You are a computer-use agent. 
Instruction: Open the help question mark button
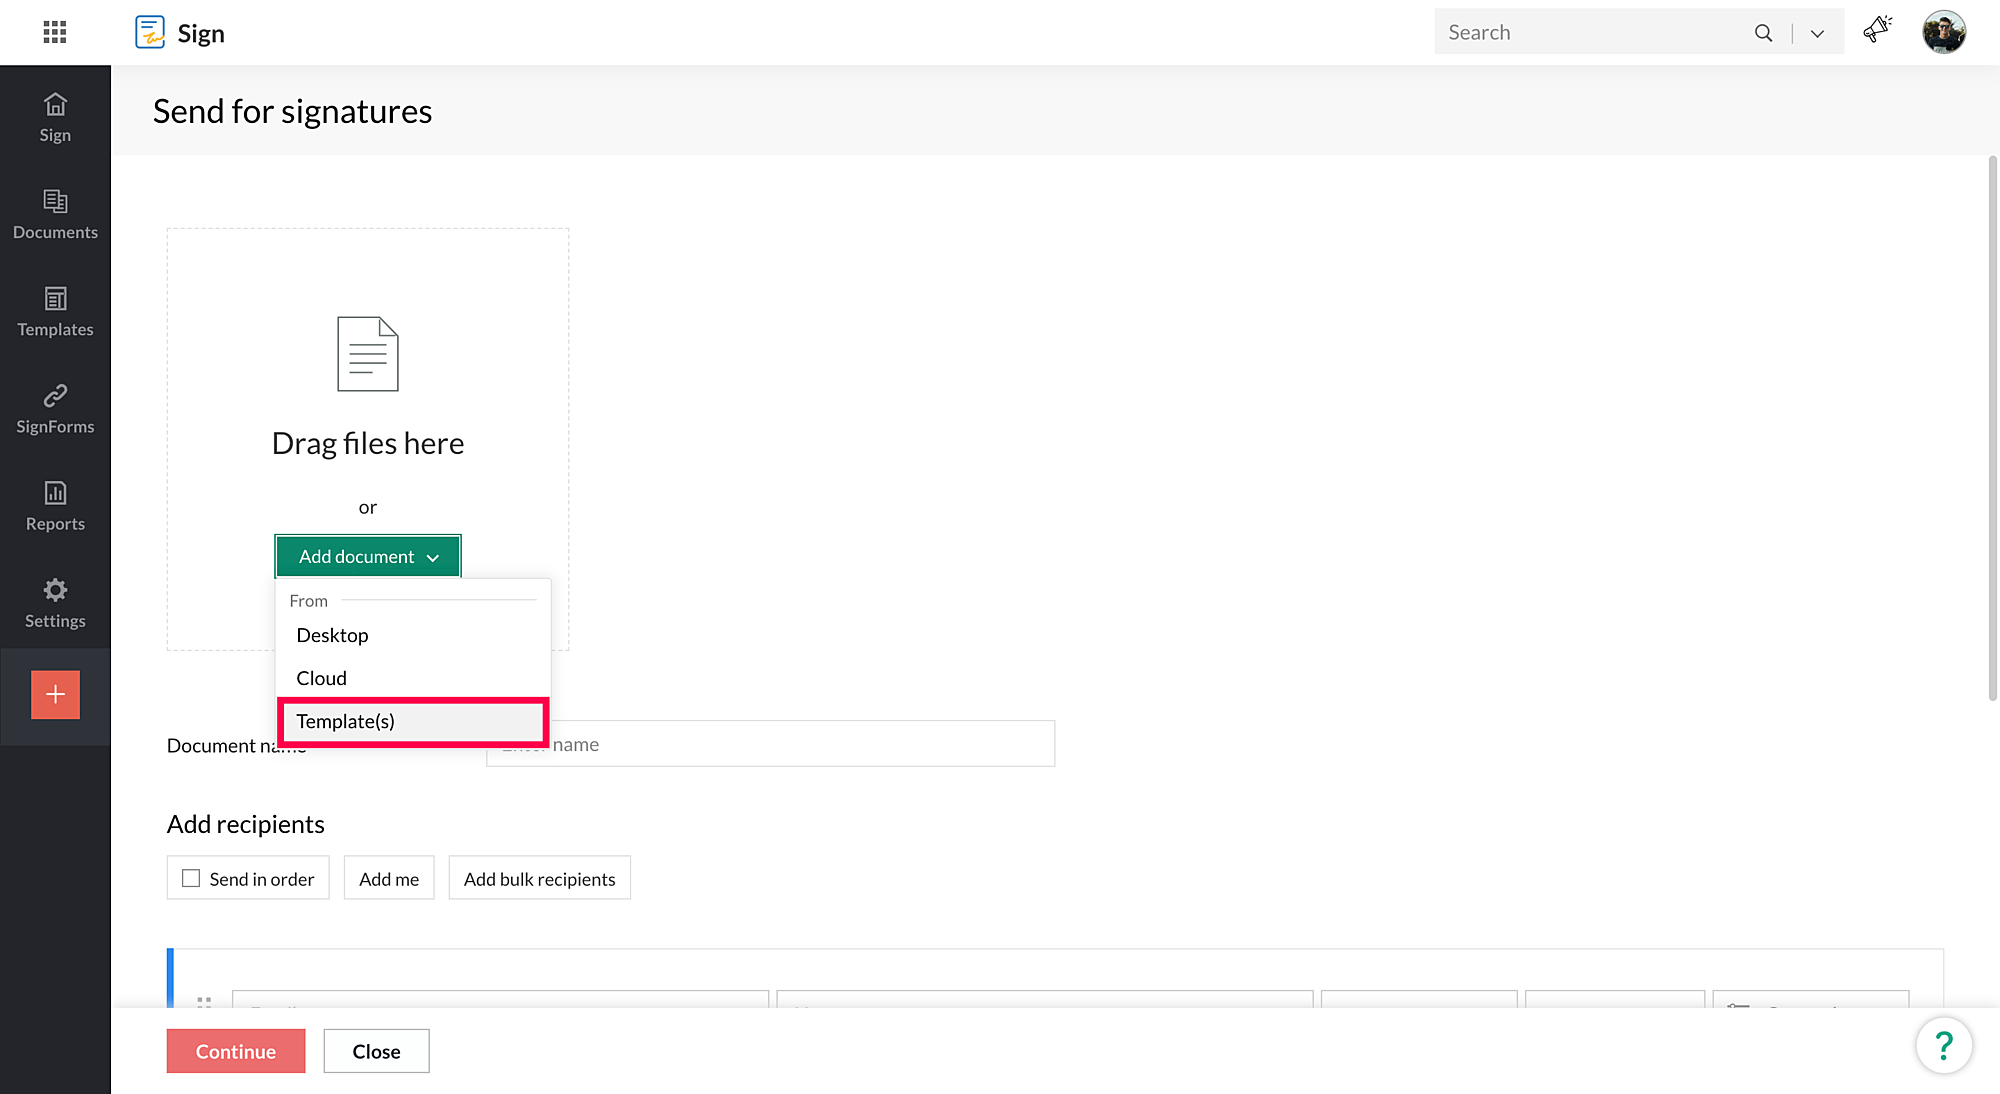[x=1943, y=1045]
